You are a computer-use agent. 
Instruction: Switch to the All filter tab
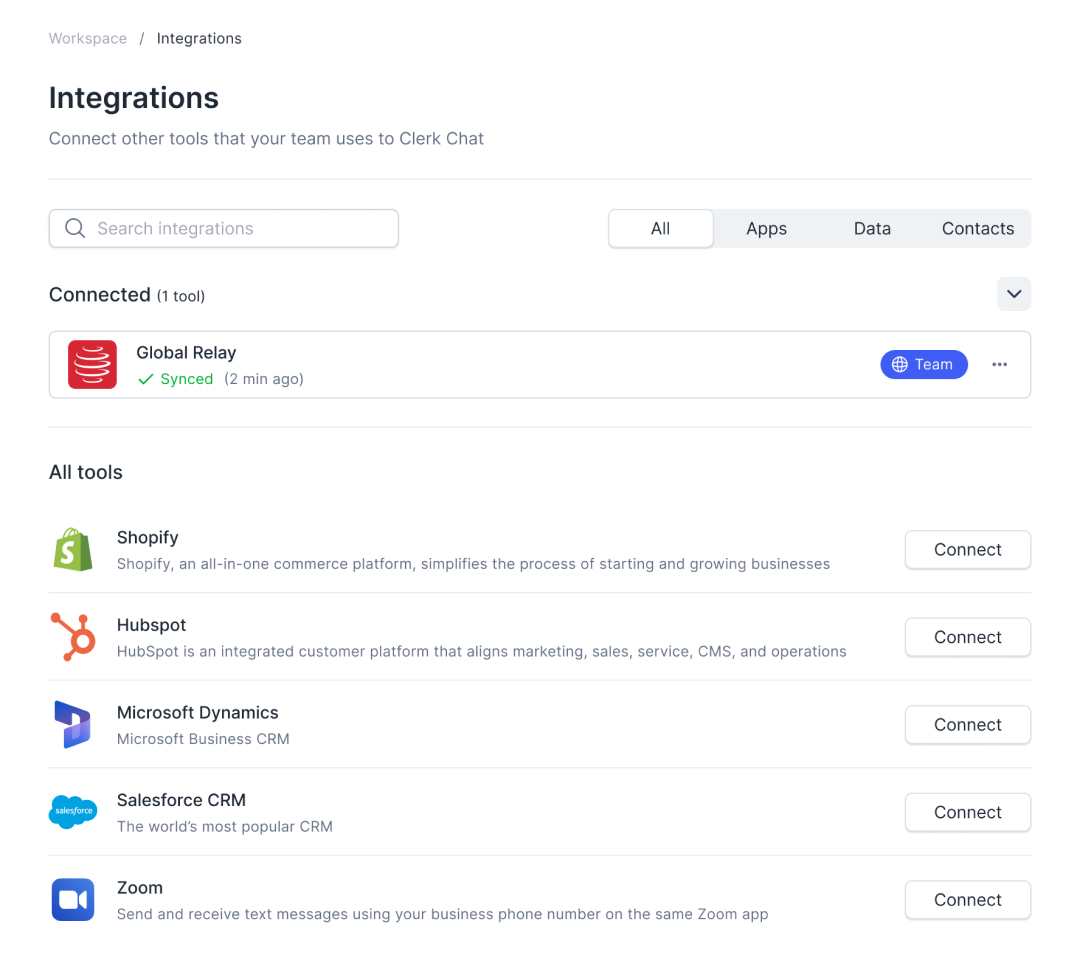[661, 229]
